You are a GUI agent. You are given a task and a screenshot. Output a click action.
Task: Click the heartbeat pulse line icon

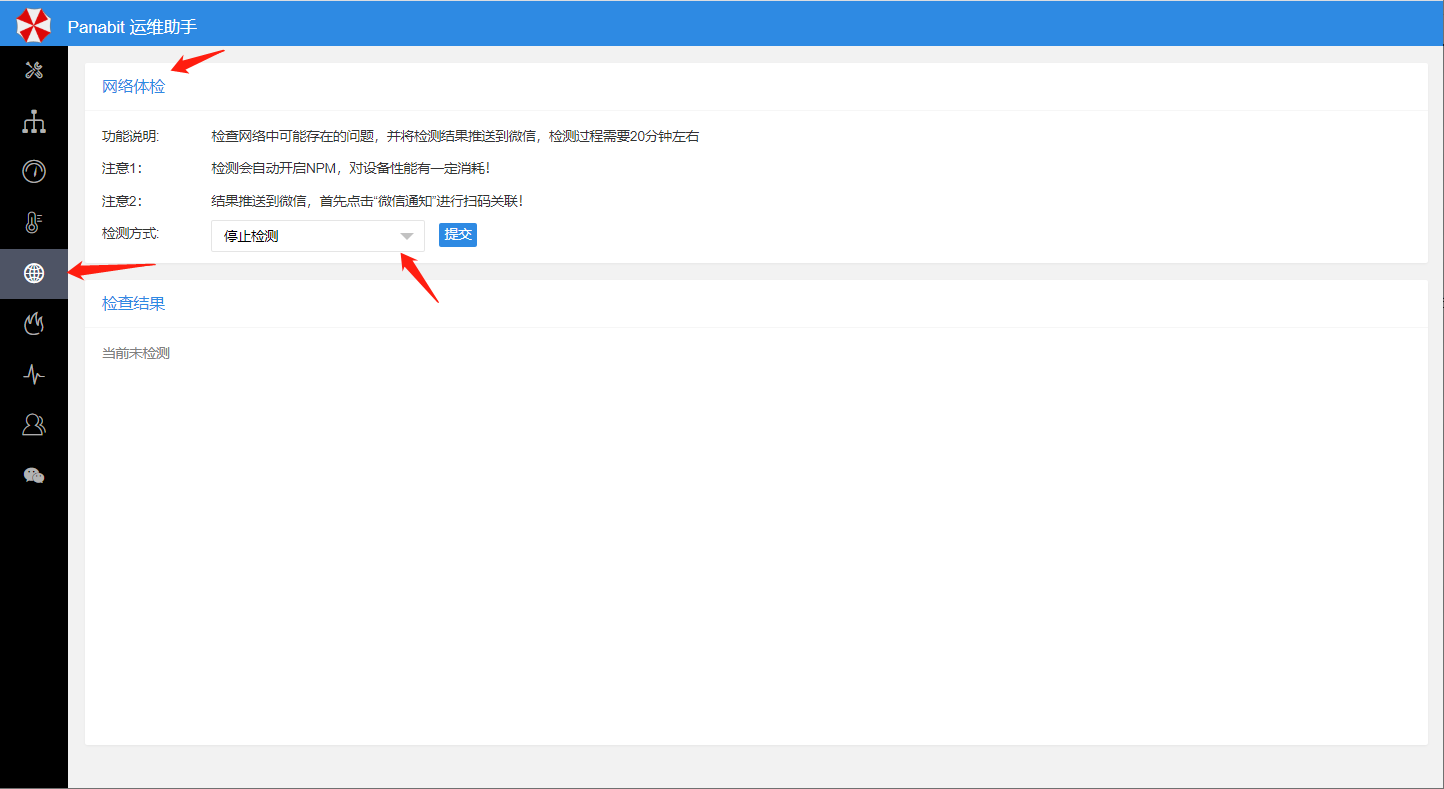tap(34, 374)
